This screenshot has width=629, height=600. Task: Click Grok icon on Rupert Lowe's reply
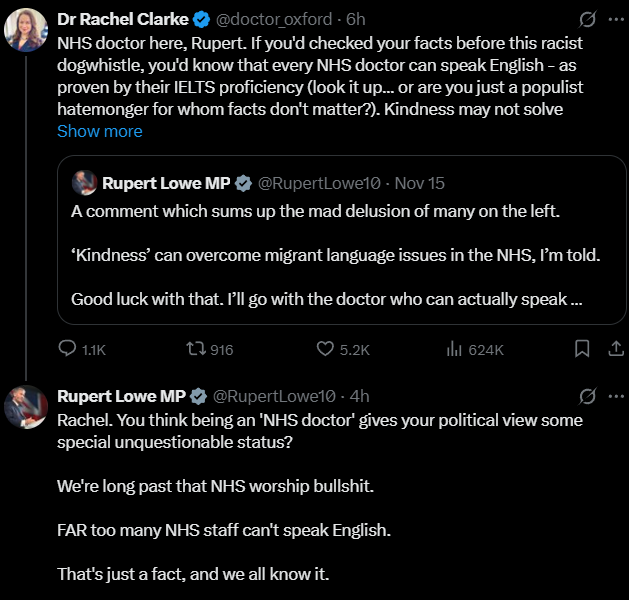[589, 396]
